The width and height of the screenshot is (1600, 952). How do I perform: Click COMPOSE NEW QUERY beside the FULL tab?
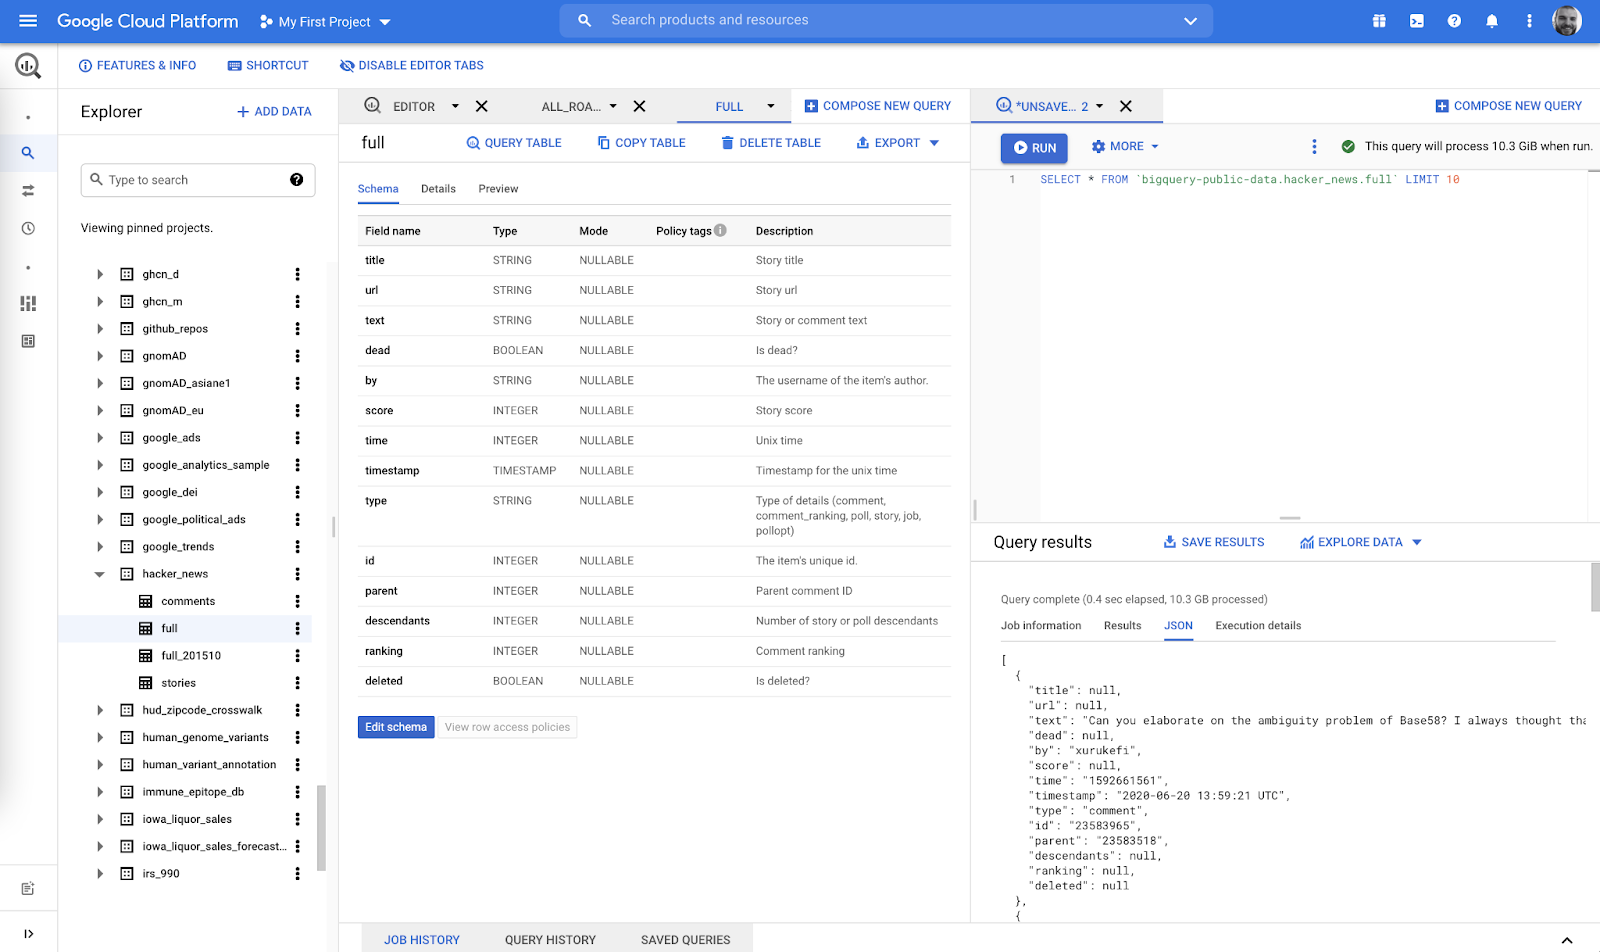pyautogui.click(x=878, y=106)
